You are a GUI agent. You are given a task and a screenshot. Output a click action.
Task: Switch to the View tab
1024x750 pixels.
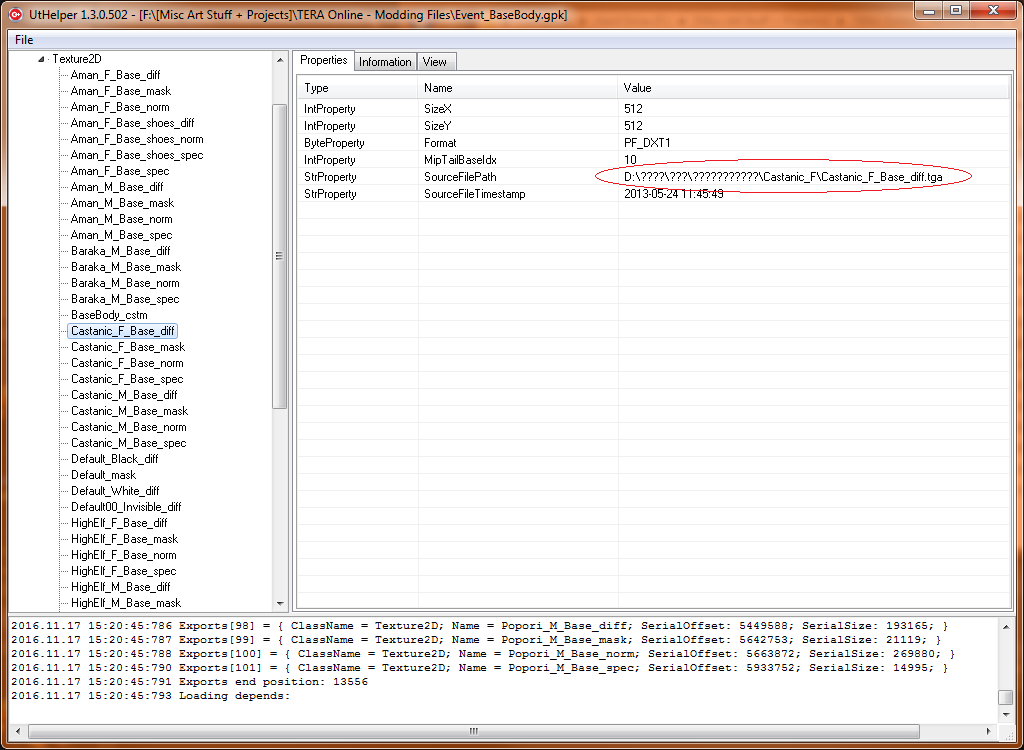(x=435, y=62)
